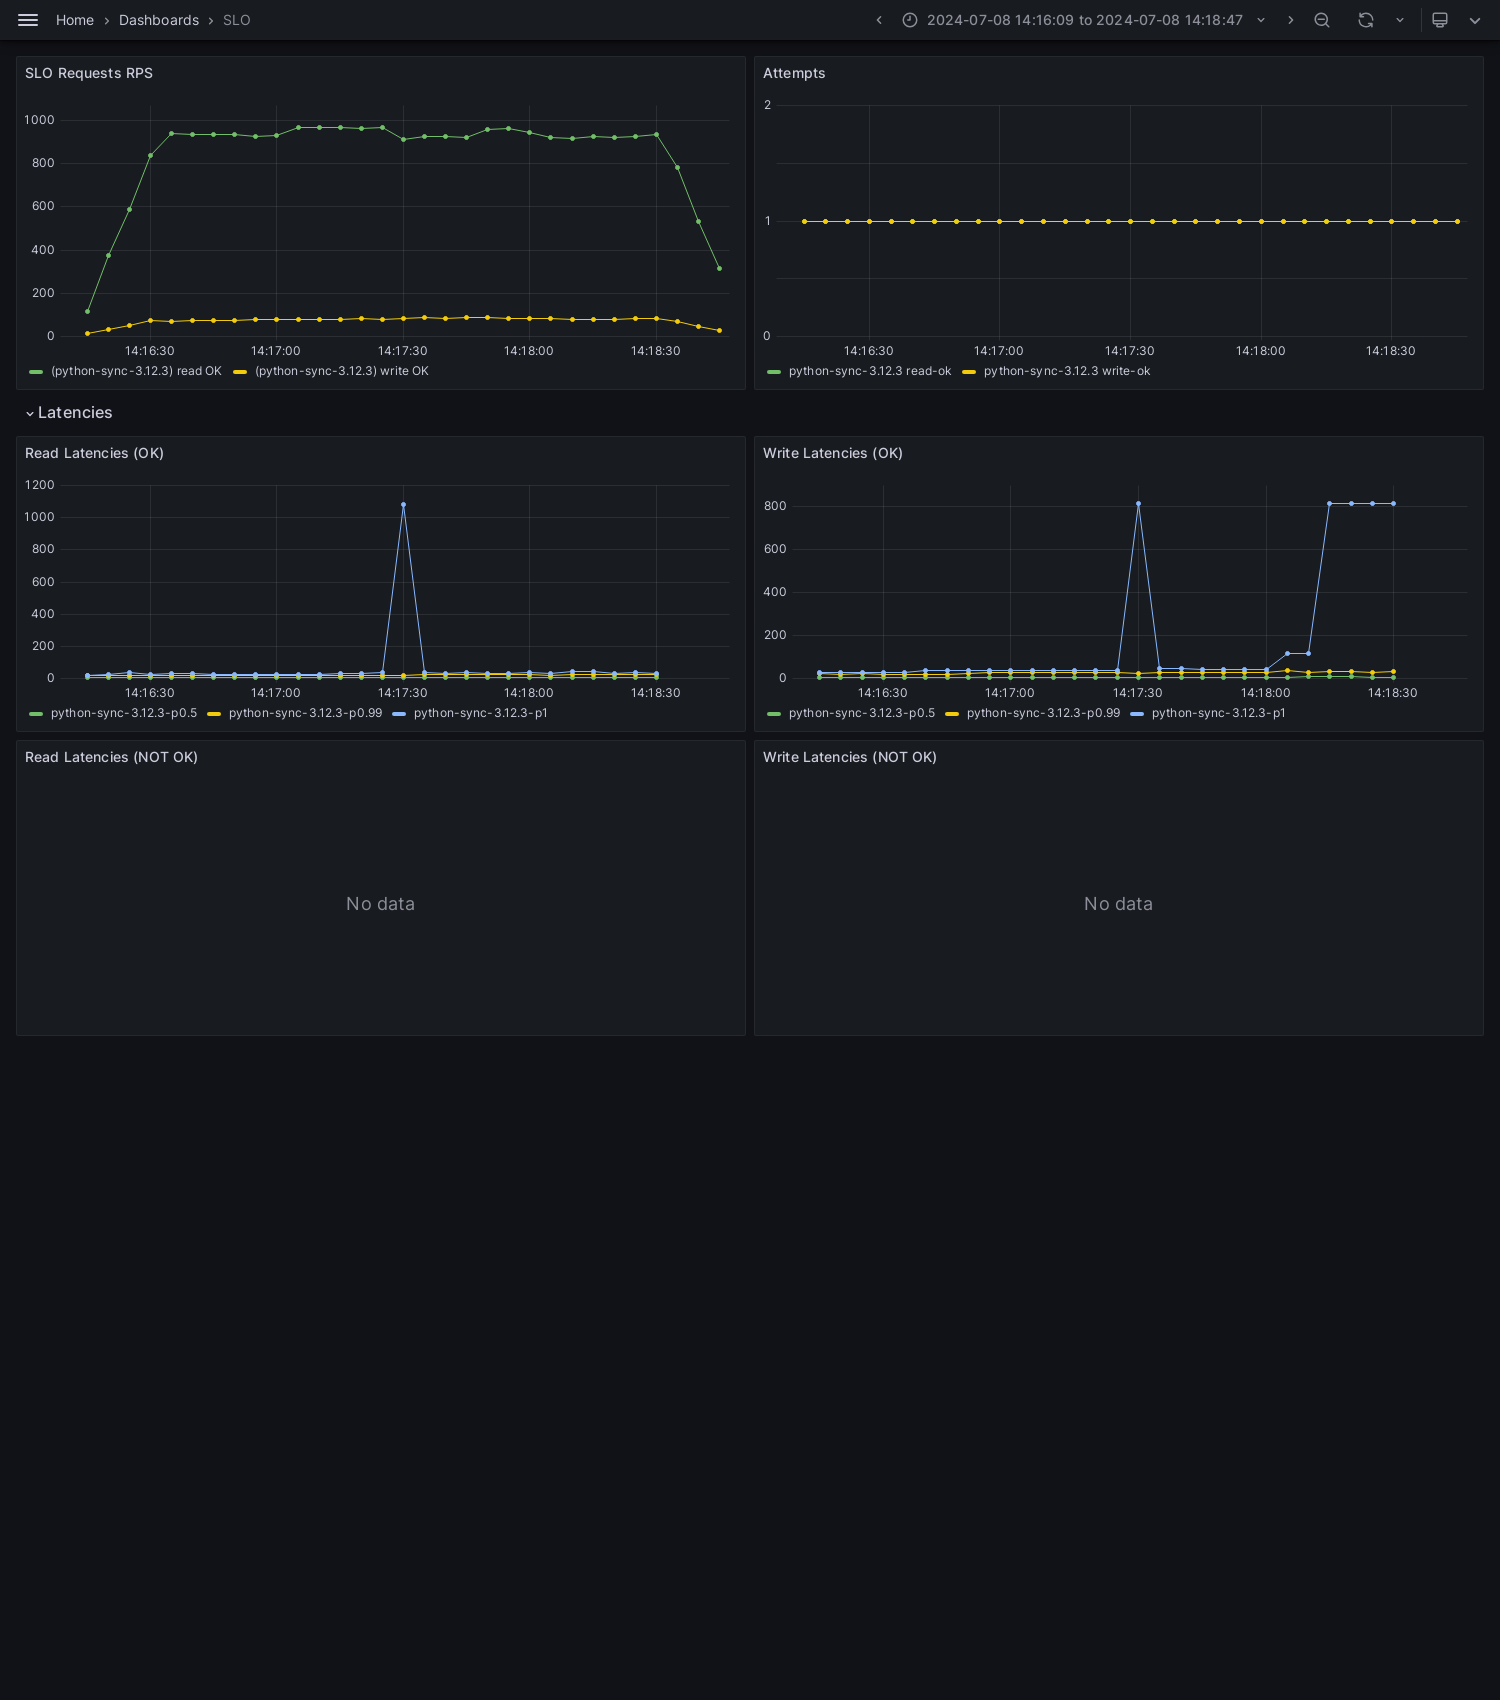
Task: Toggle p0.99 legend in Read Latencies (OK)
Action: 305,713
